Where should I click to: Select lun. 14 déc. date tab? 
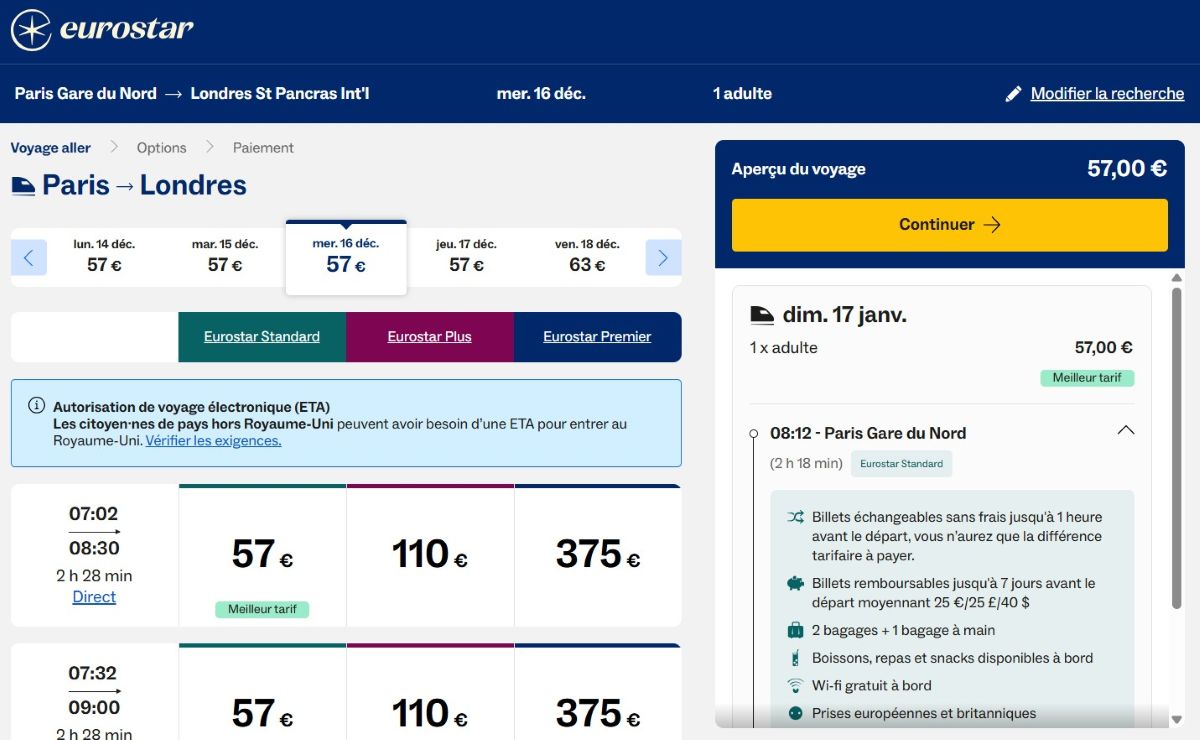pos(104,256)
